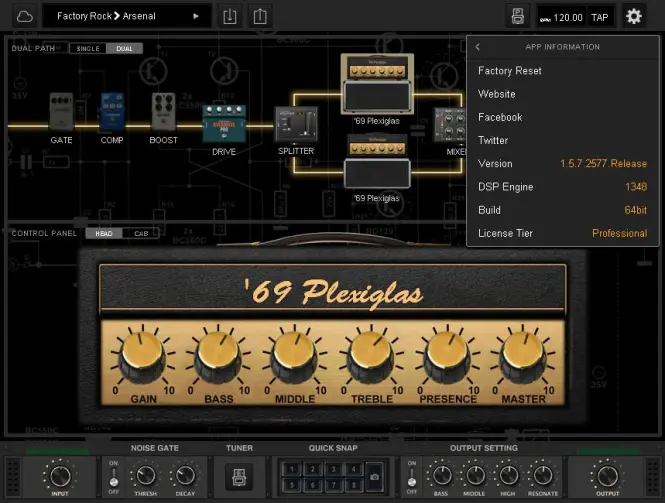Select Quick Snap slot 5
This screenshot has height=503, width=665.
292,484
